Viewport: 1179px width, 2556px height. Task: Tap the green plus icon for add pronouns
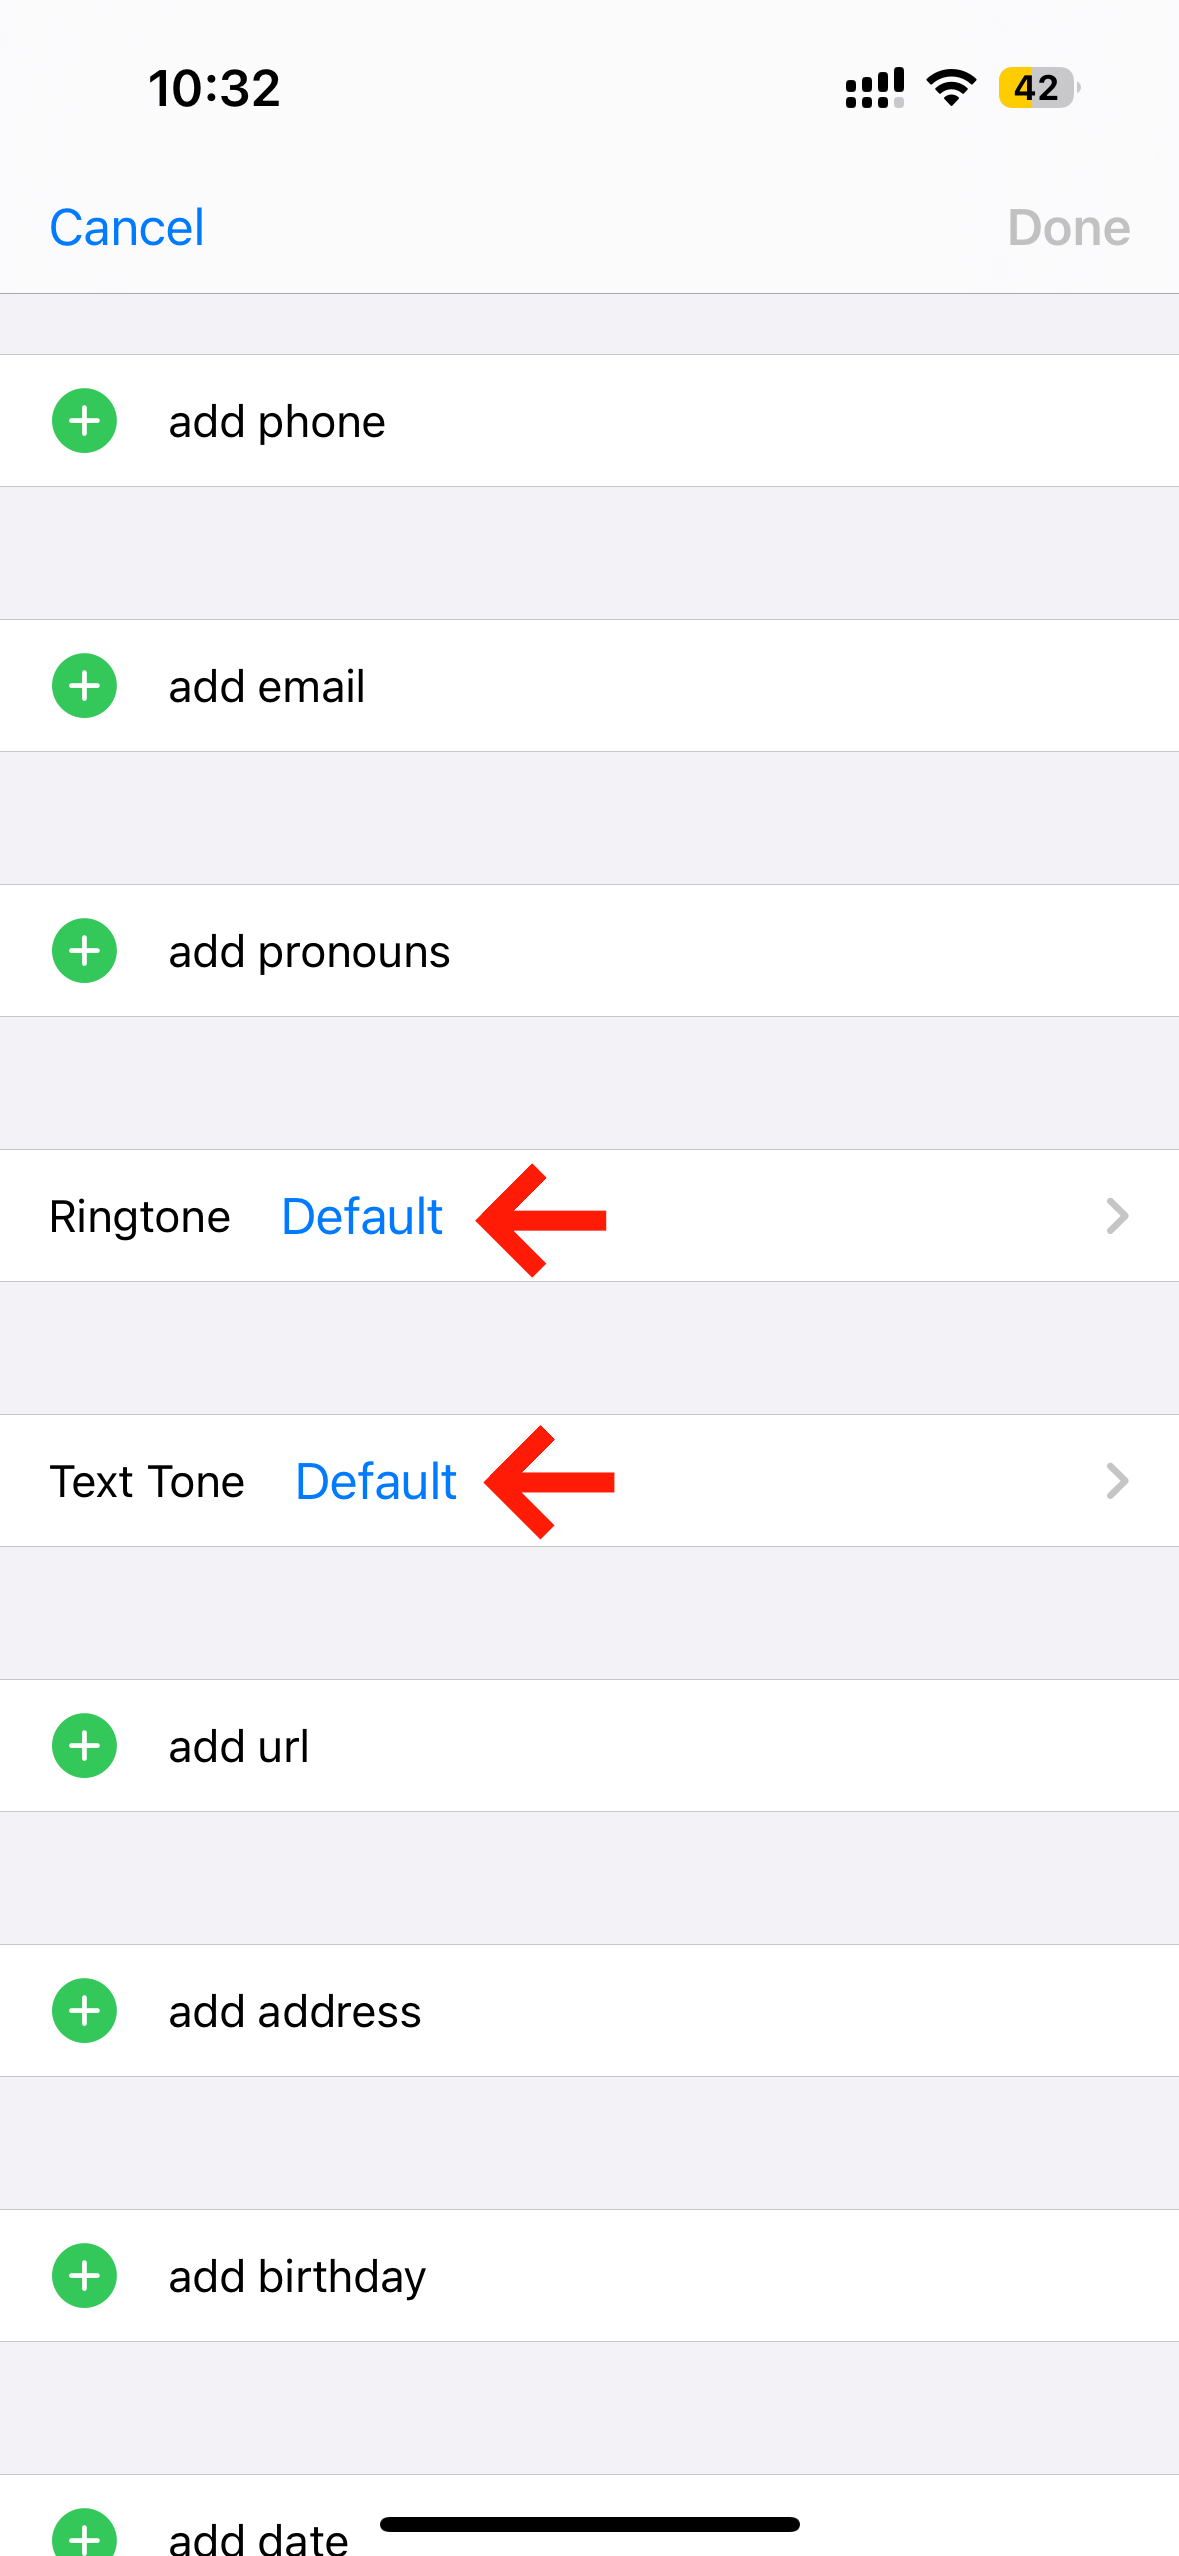pos(84,951)
